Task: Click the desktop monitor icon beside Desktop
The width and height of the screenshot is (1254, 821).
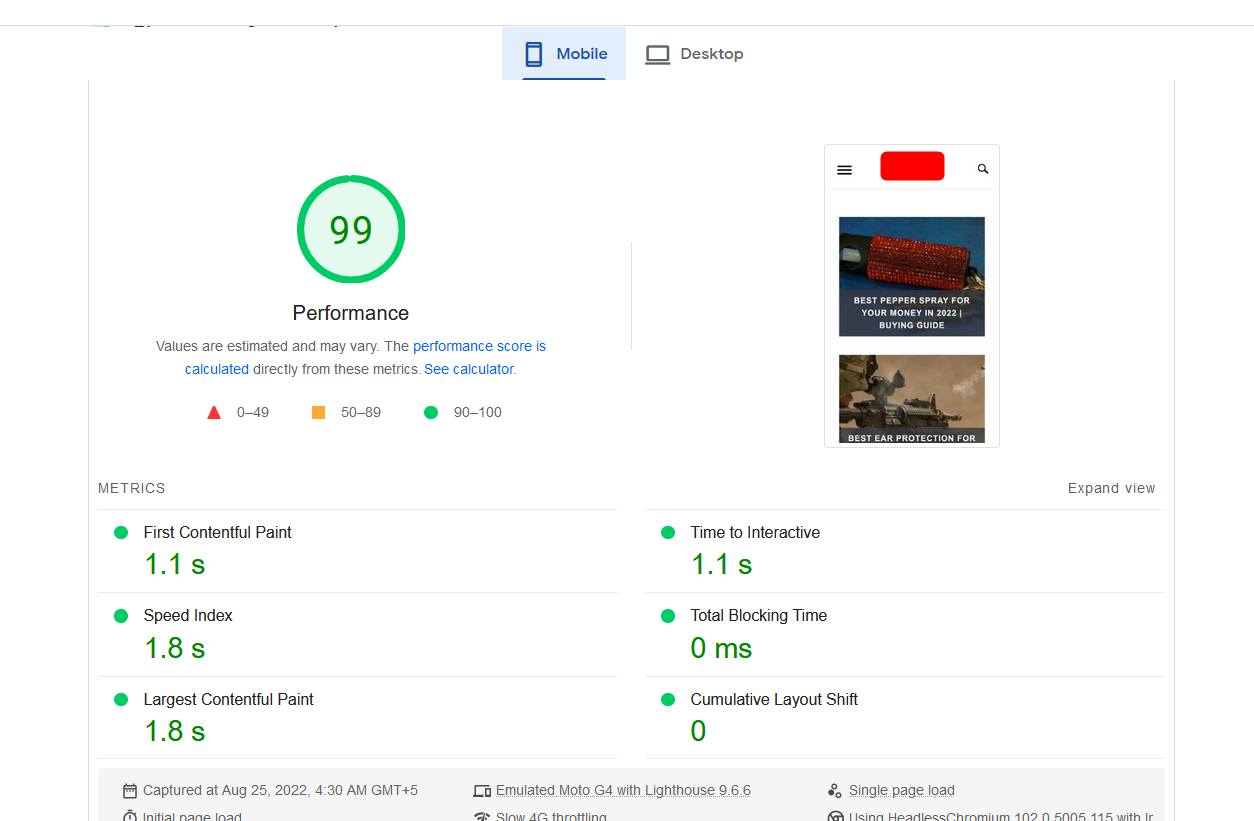Action: click(658, 54)
